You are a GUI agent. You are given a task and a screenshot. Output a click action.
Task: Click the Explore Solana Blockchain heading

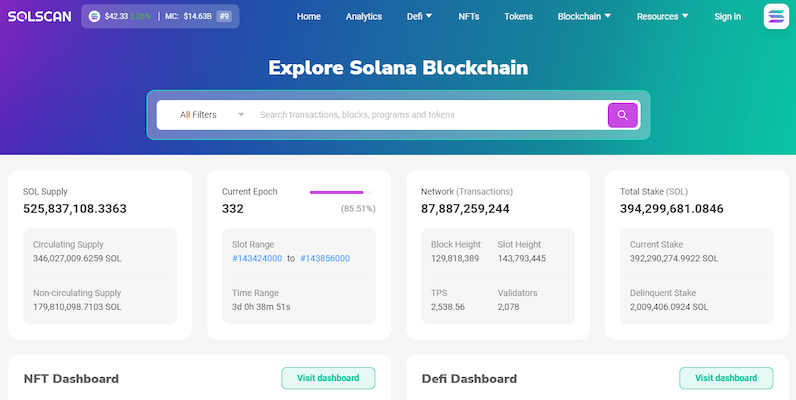398,68
